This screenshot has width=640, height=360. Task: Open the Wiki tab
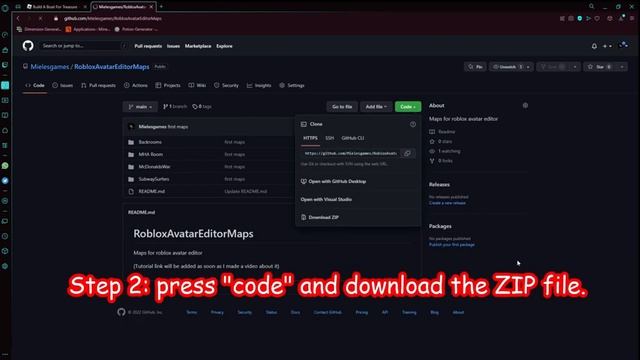click(x=197, y=85)
